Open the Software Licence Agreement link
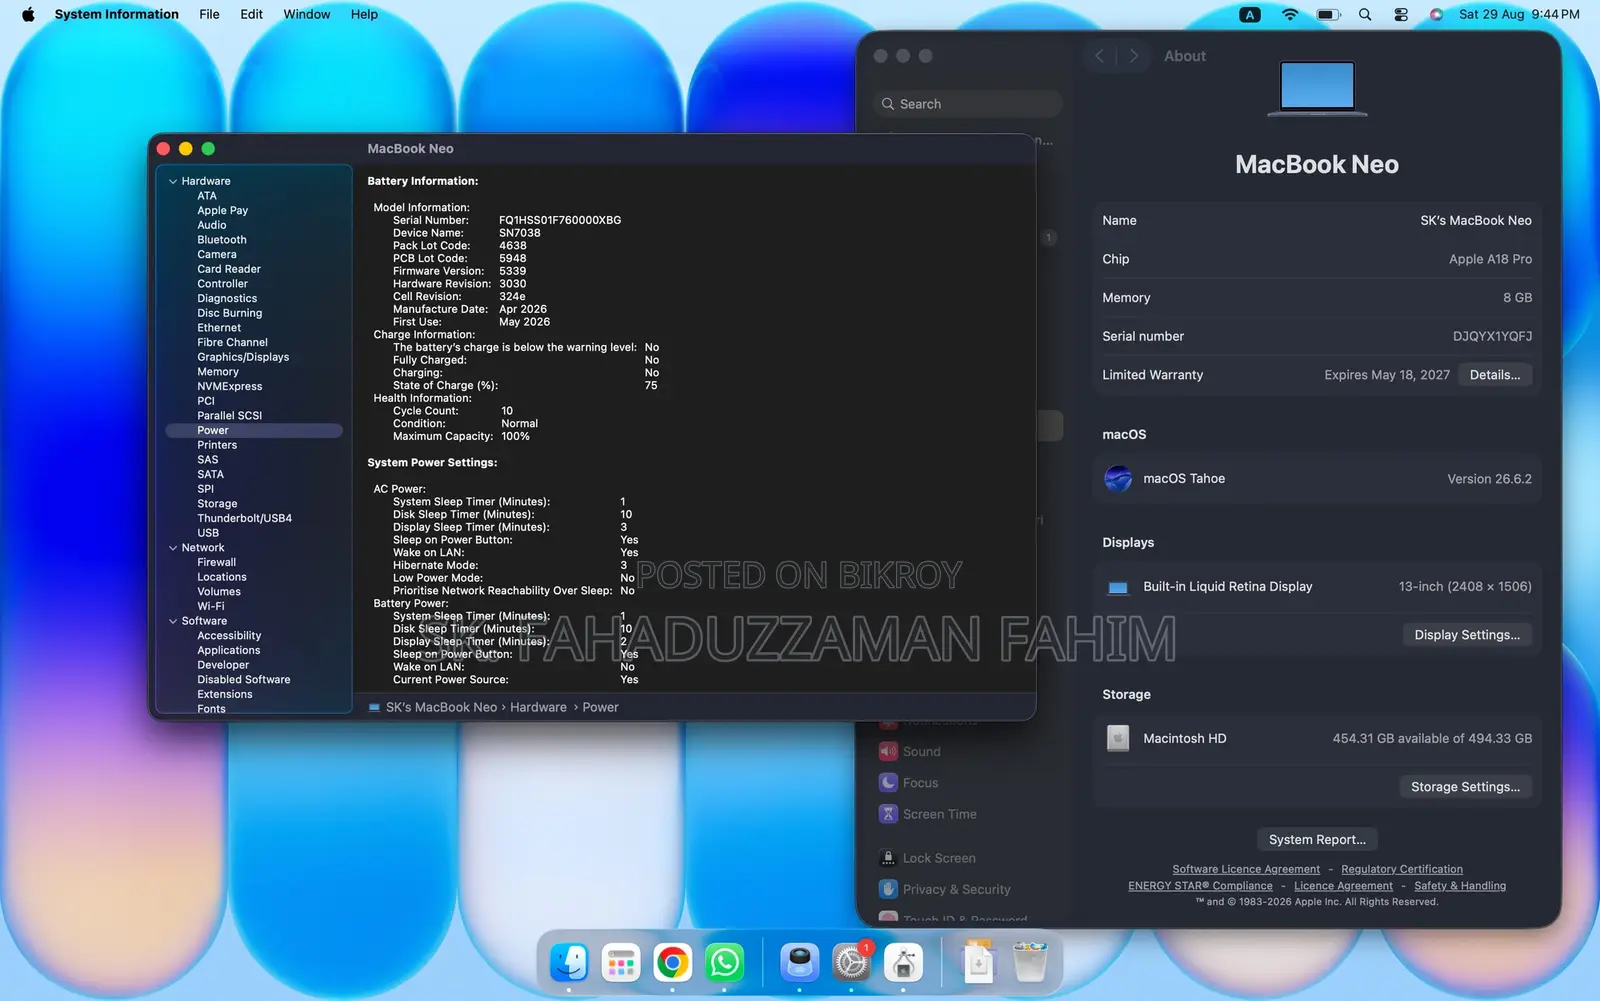Viewport: 1600px width, 1001px height. click(x=1246, y=870)
